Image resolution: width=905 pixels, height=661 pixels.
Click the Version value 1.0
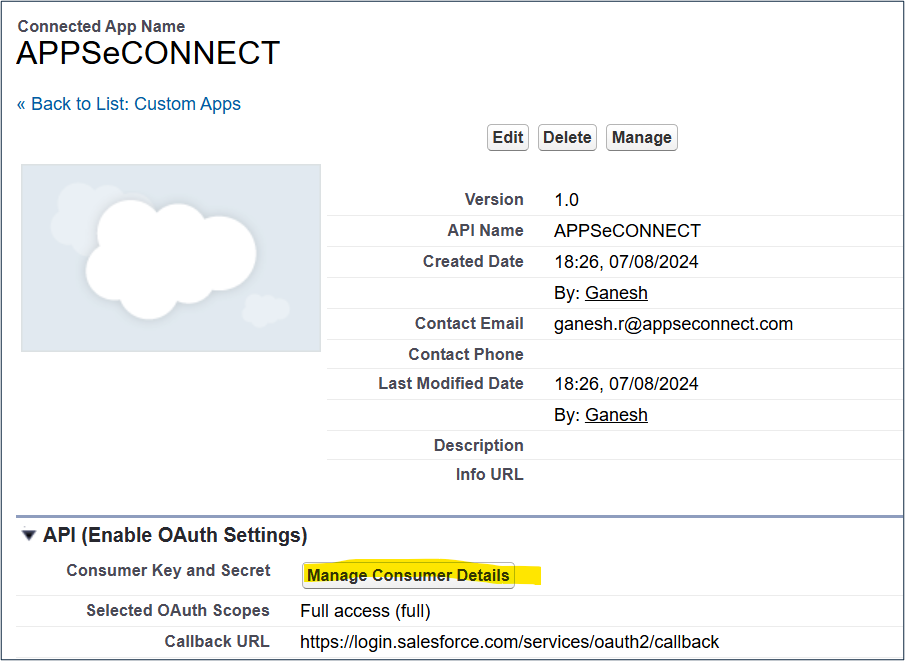pos(566,200)
